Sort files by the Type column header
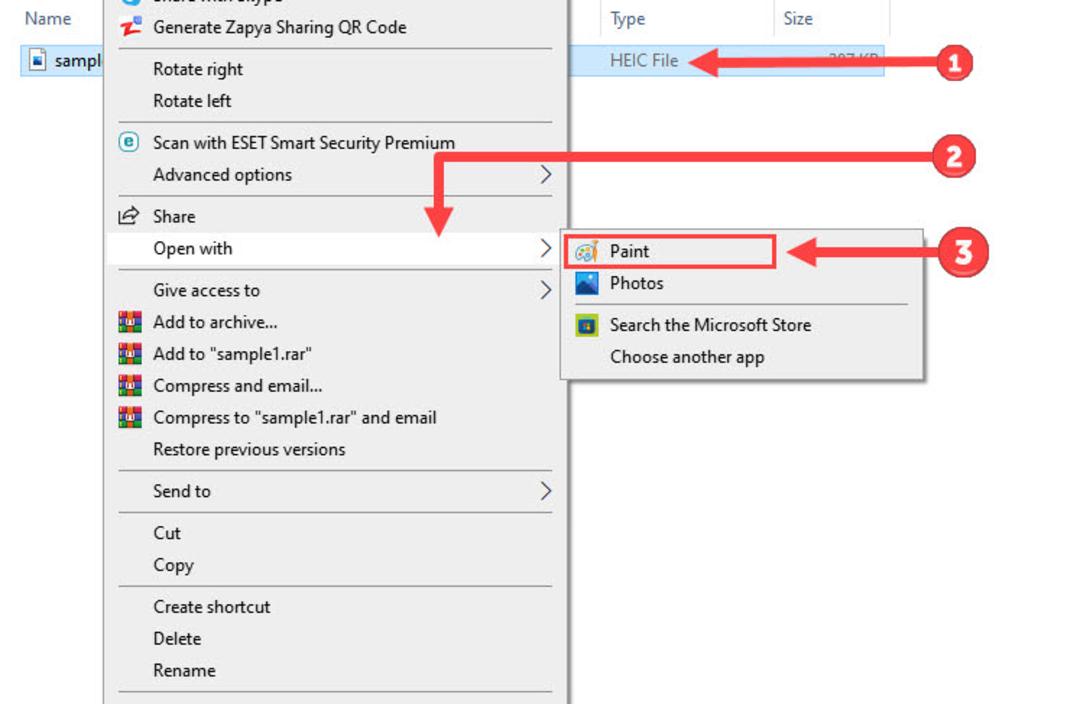 tap(627, 19)
